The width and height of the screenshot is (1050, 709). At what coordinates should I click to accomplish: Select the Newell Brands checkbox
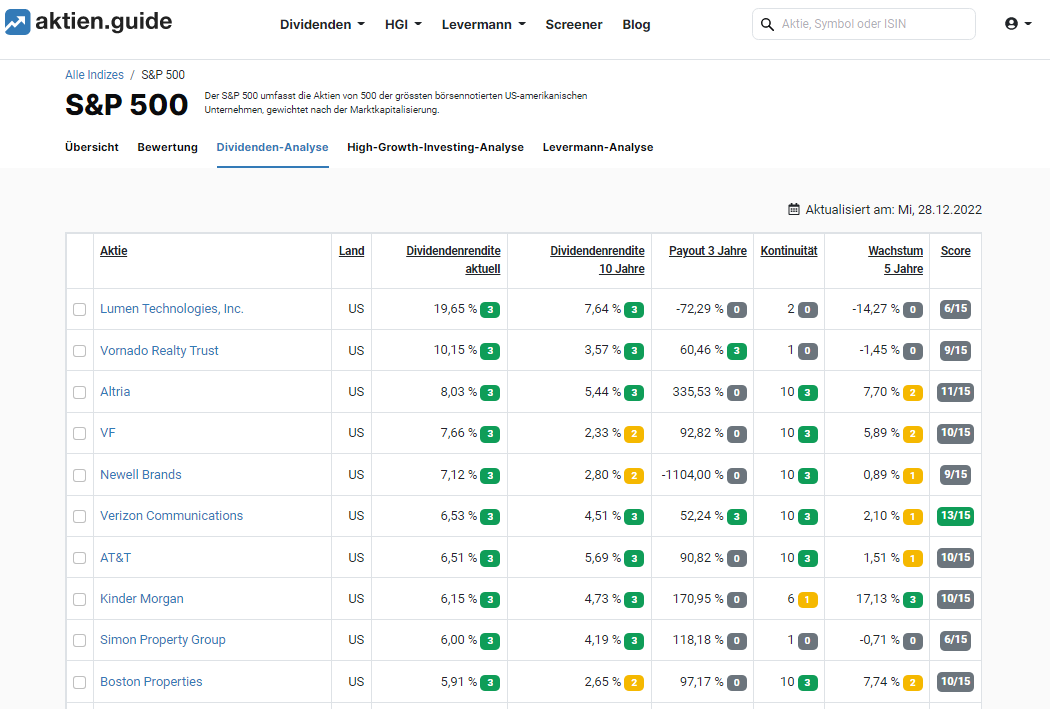(x=80, y=475)
